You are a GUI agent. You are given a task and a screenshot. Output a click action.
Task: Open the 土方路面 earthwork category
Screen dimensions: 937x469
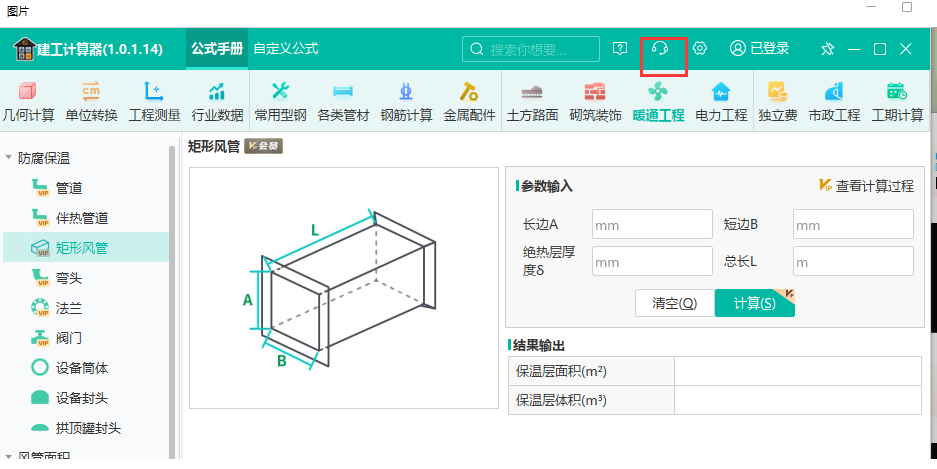pos(532,101)
